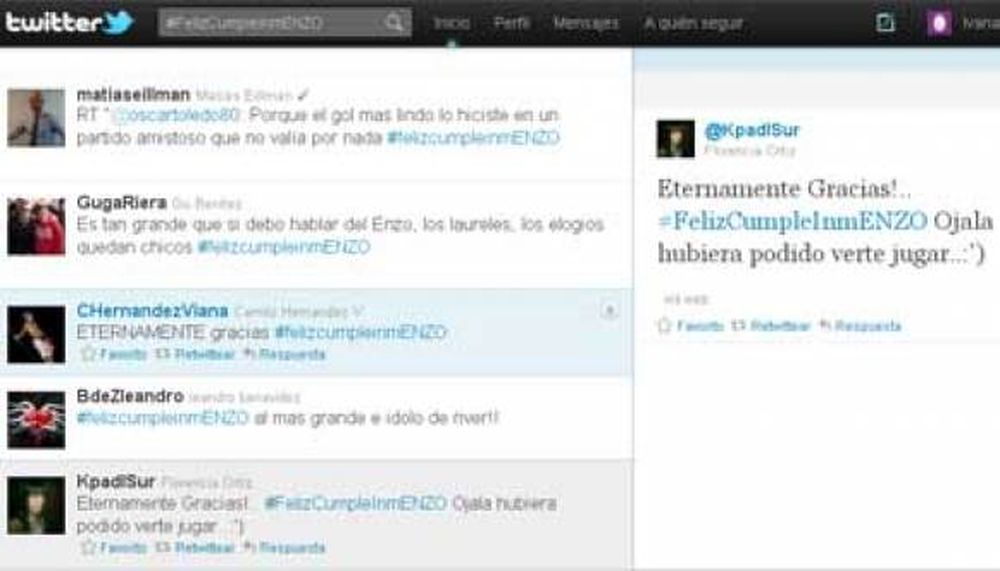The image size is (1000, 571).
Task: Open the Perfil tab
Action: click(x=511, y=24)
